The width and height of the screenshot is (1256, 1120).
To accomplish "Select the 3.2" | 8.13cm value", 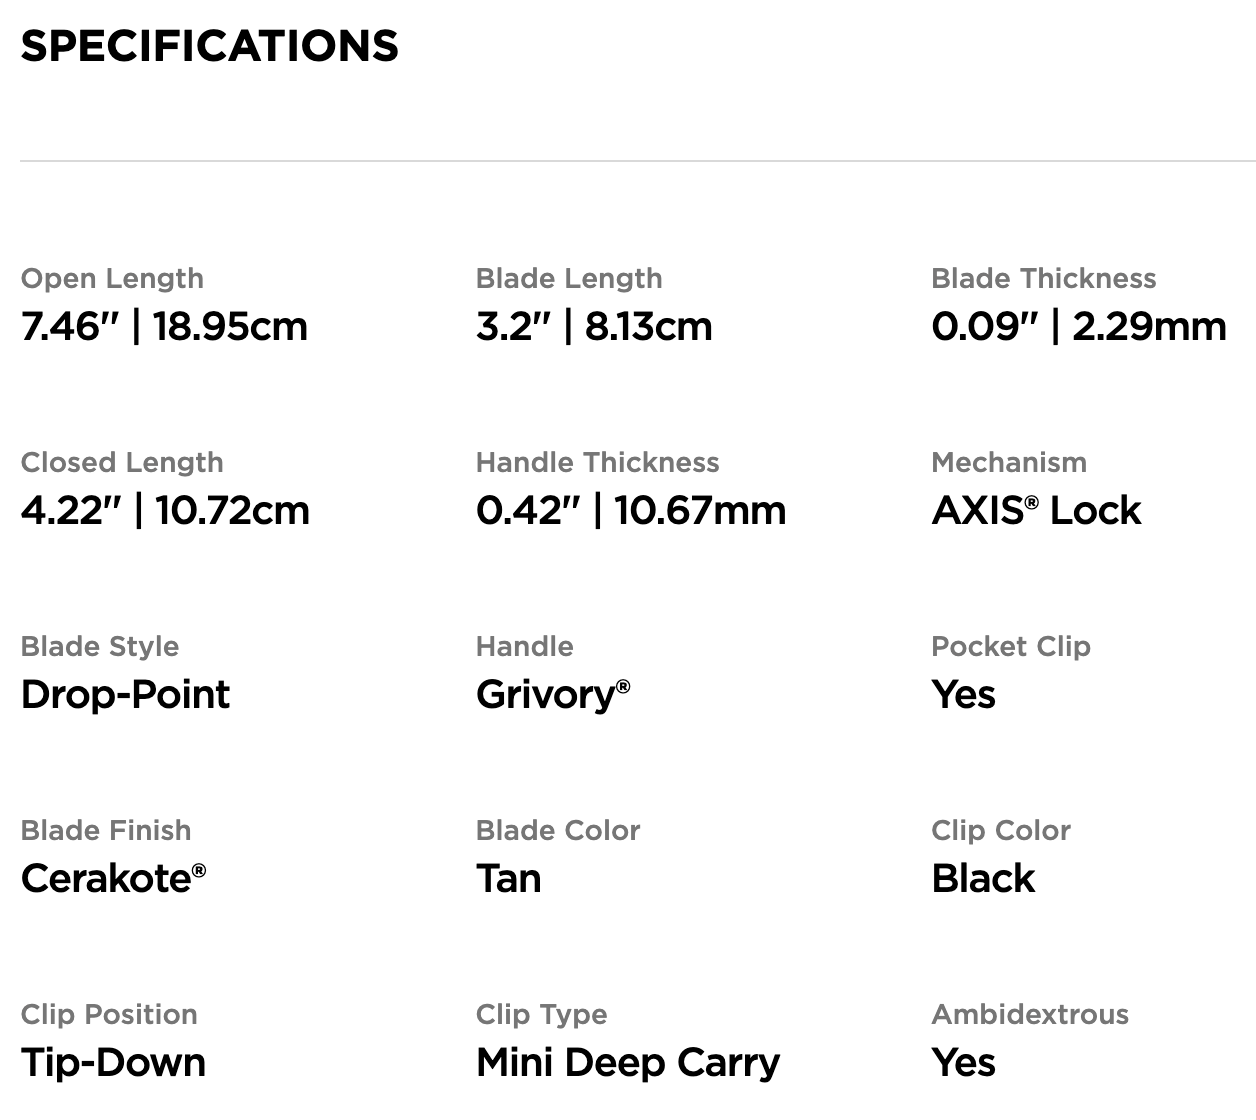I will pos(594,327).
